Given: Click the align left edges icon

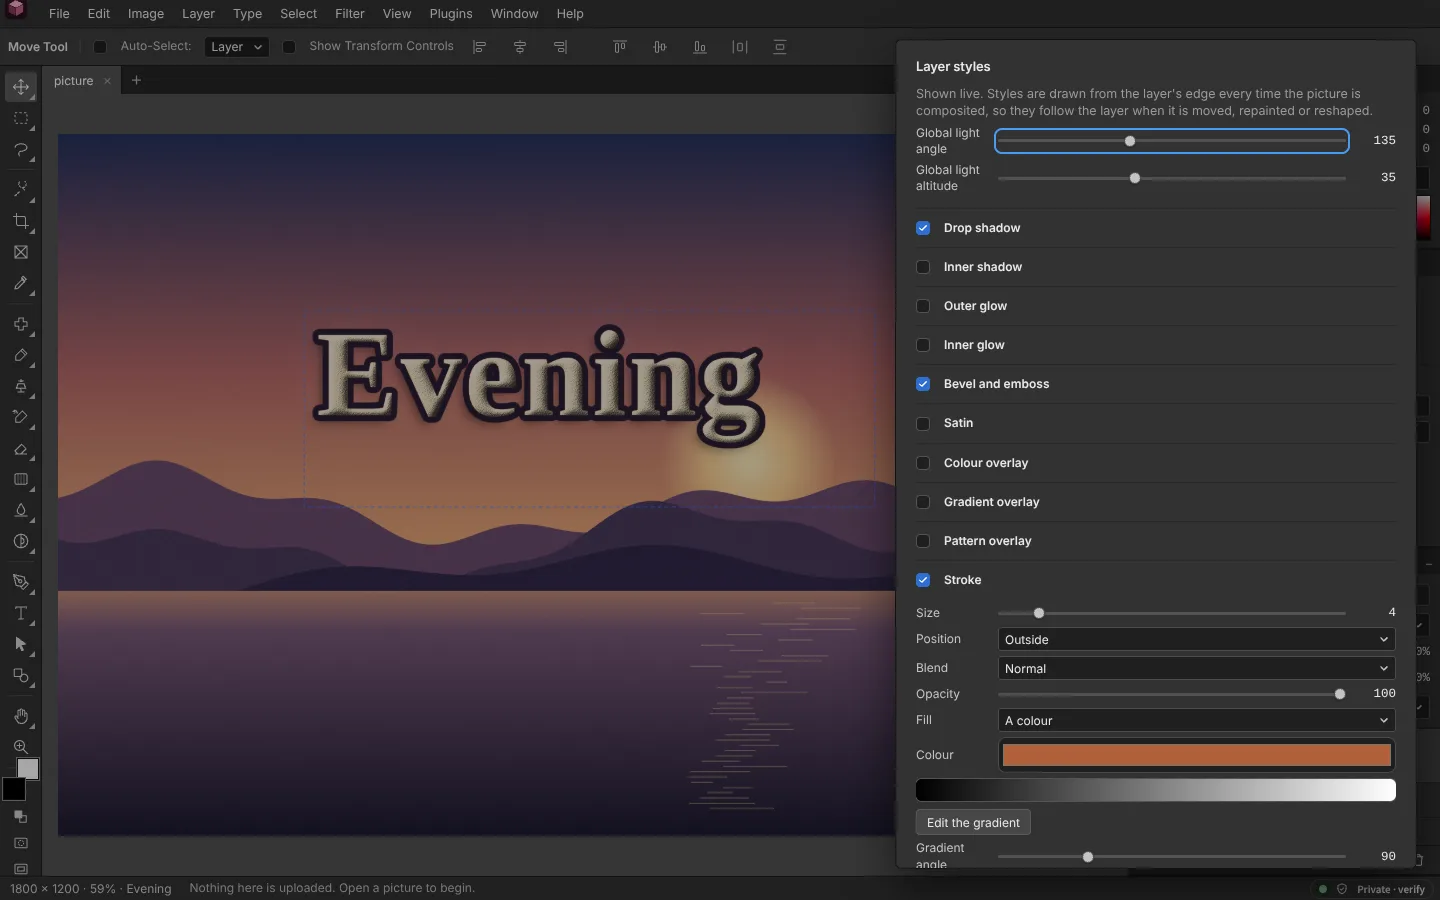Looking at the screenshot, I should [x=480, y=47].
